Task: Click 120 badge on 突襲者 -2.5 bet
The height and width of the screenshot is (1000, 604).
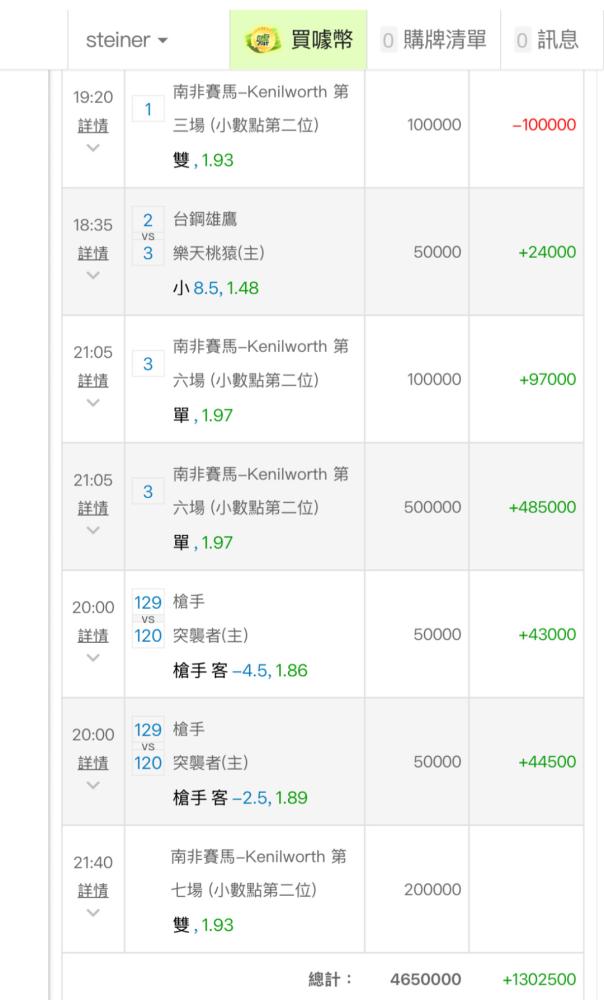Action: 147,763
